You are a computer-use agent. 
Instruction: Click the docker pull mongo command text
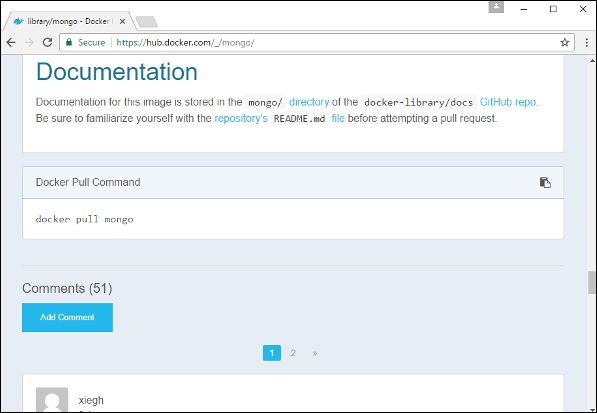(x=85, y=219)
